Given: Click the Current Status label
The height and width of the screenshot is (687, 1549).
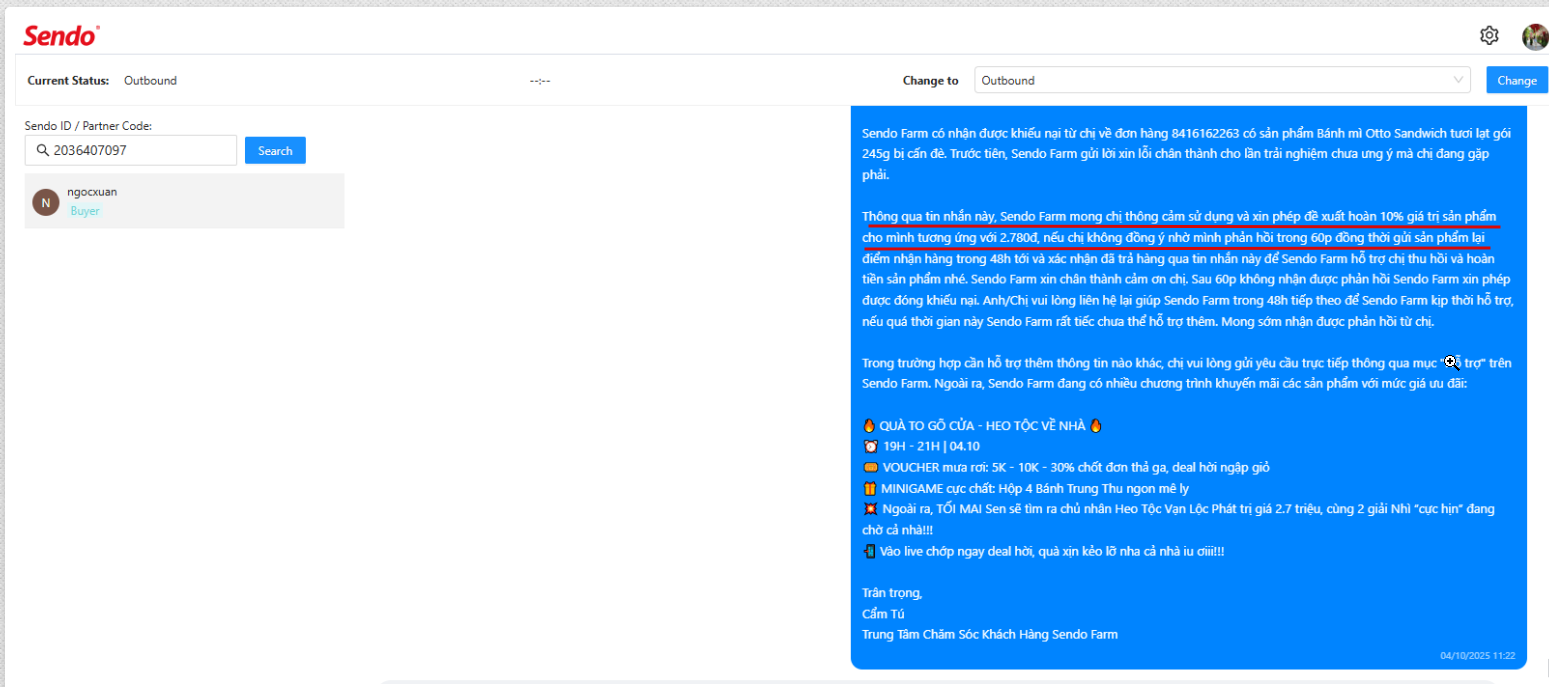Looking at the screenshot, I should [x=68, y=80].
